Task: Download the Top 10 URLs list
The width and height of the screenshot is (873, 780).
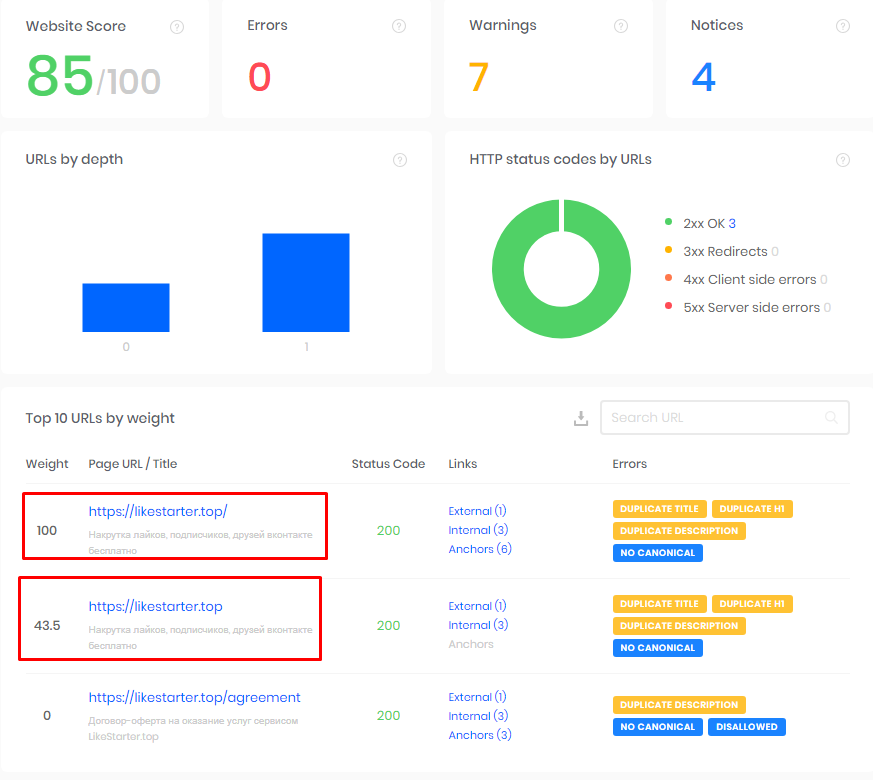Action: pos(580,419)
